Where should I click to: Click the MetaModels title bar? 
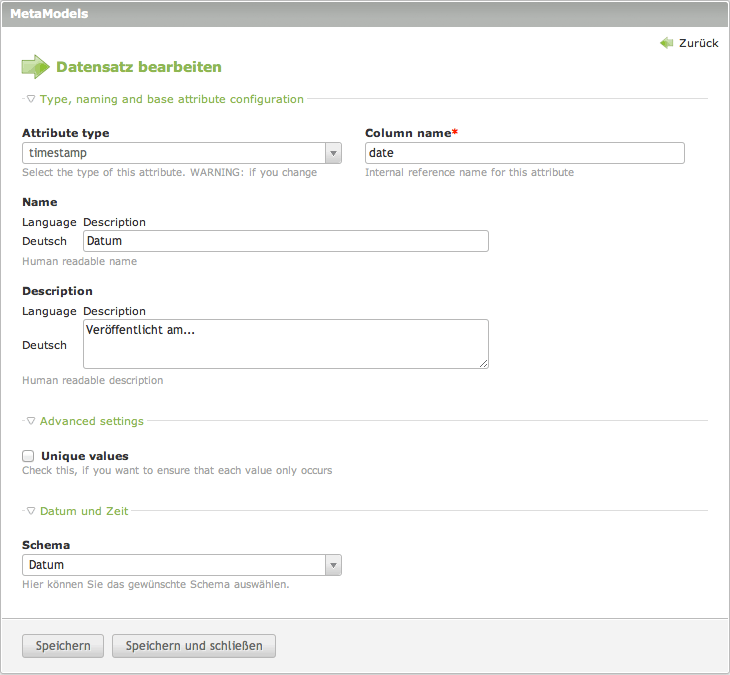(364, 14)
